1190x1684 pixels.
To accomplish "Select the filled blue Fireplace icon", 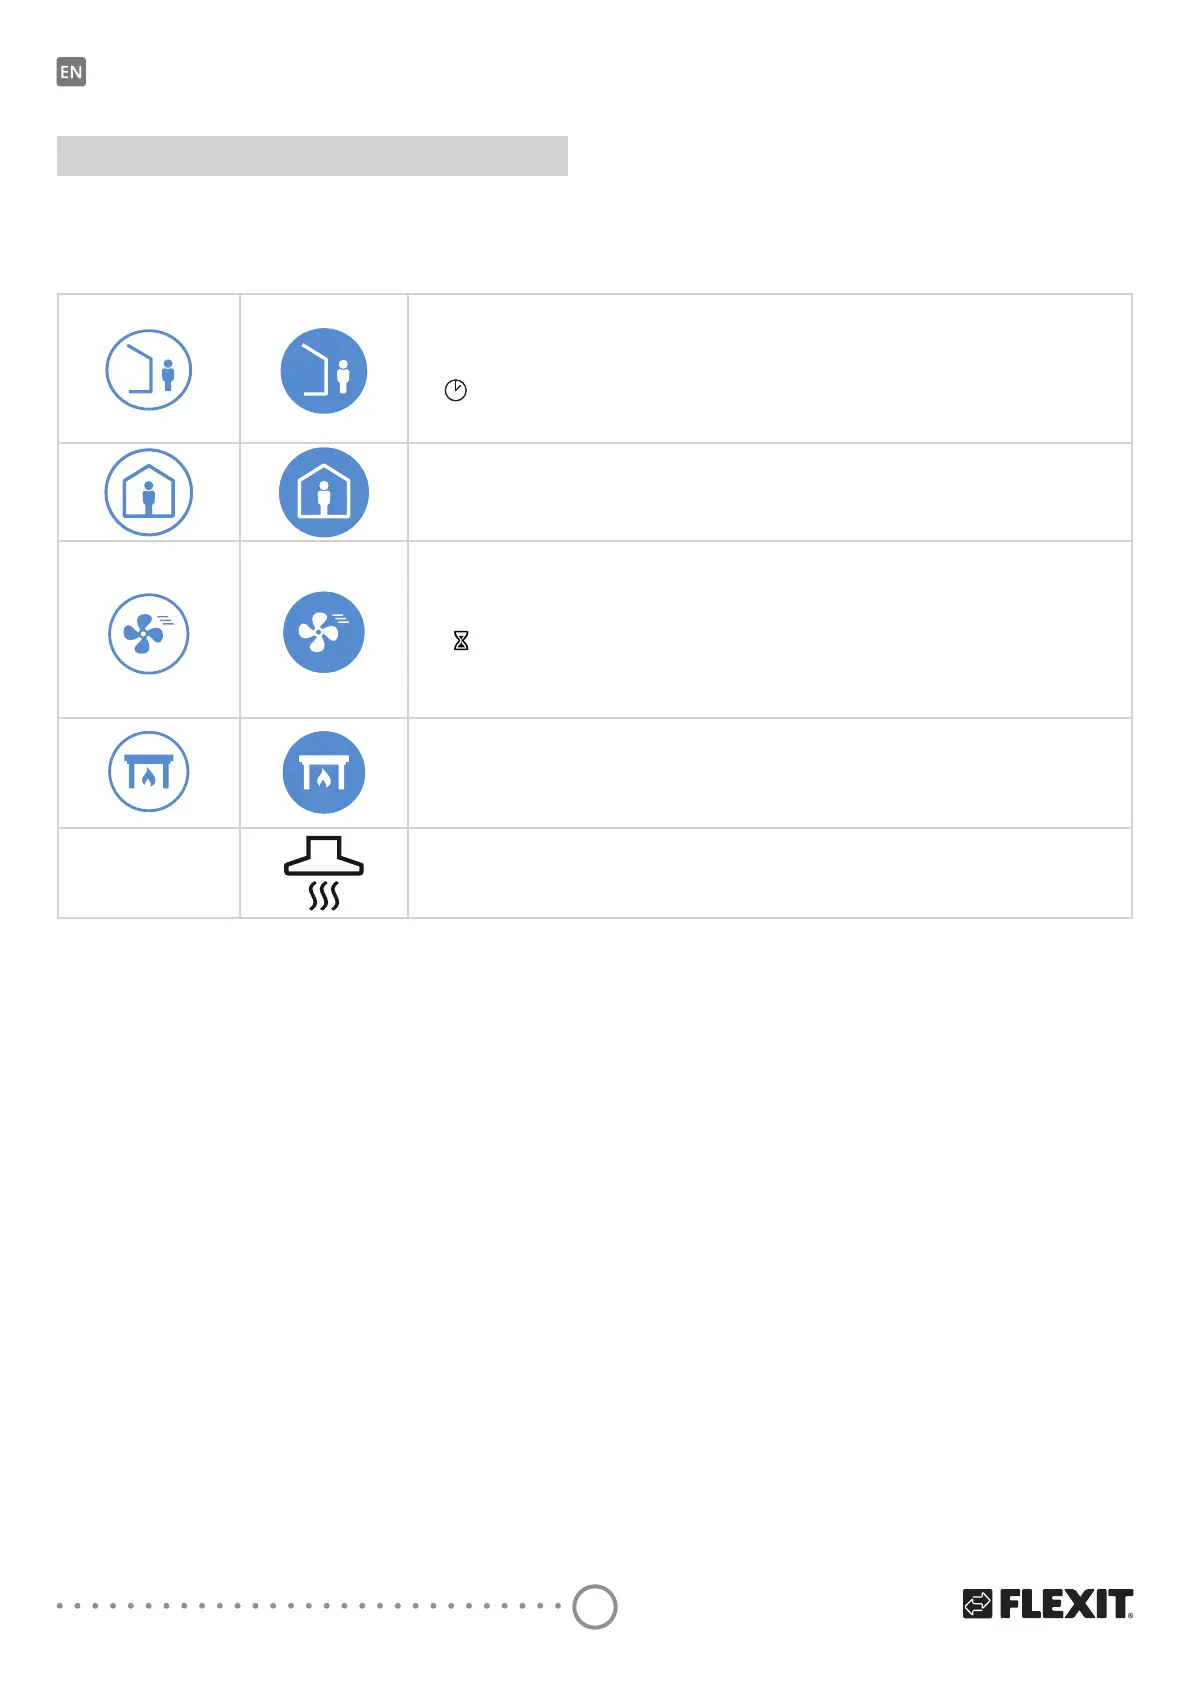I will point(324,772).
